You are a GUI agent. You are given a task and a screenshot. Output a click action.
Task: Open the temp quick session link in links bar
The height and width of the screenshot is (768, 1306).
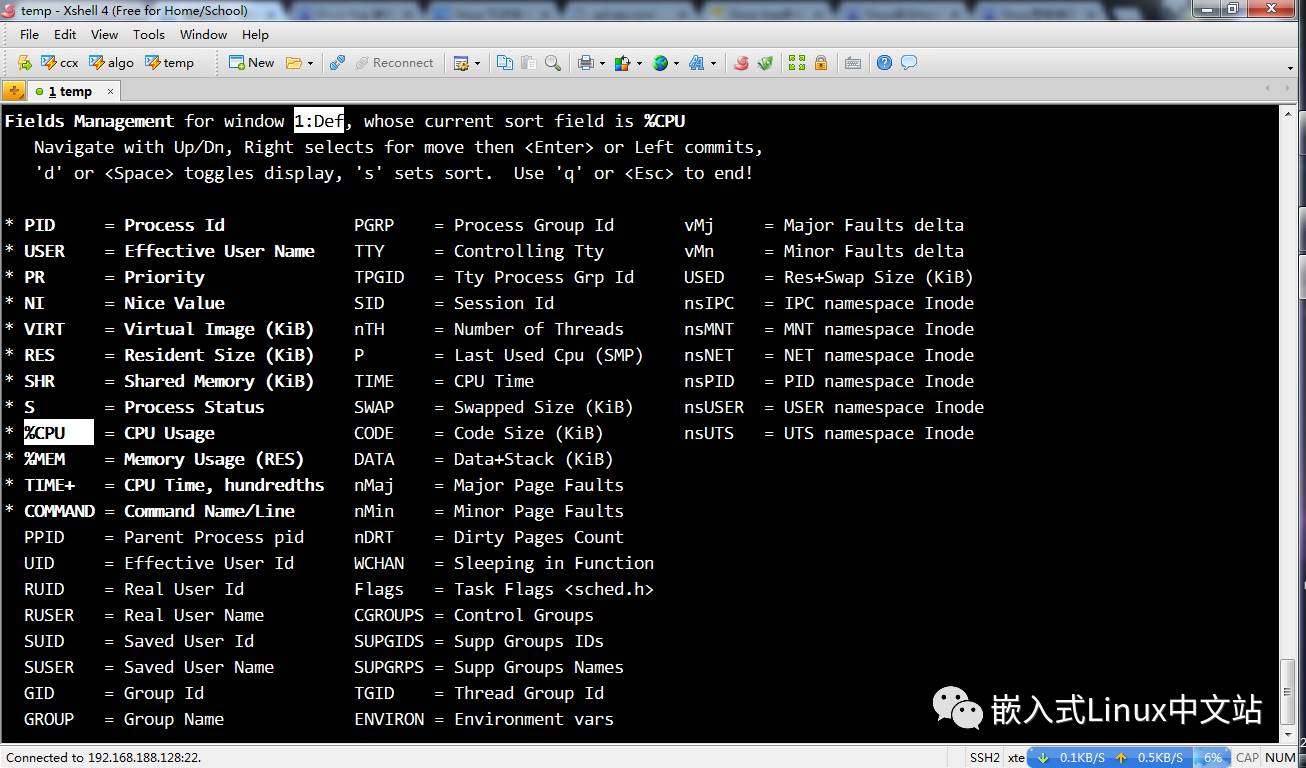click(170, 62)
